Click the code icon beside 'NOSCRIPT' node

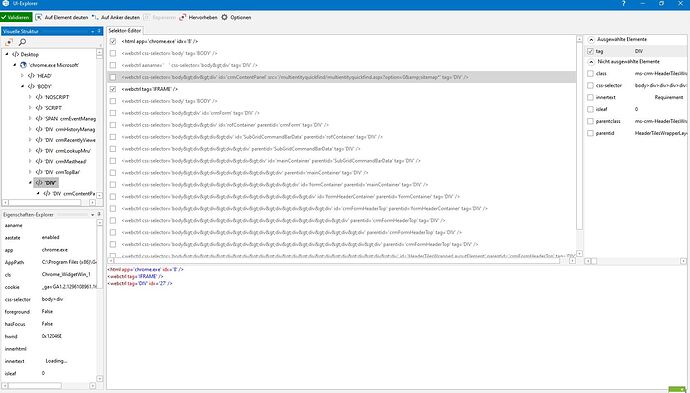(x=39, y=97)
